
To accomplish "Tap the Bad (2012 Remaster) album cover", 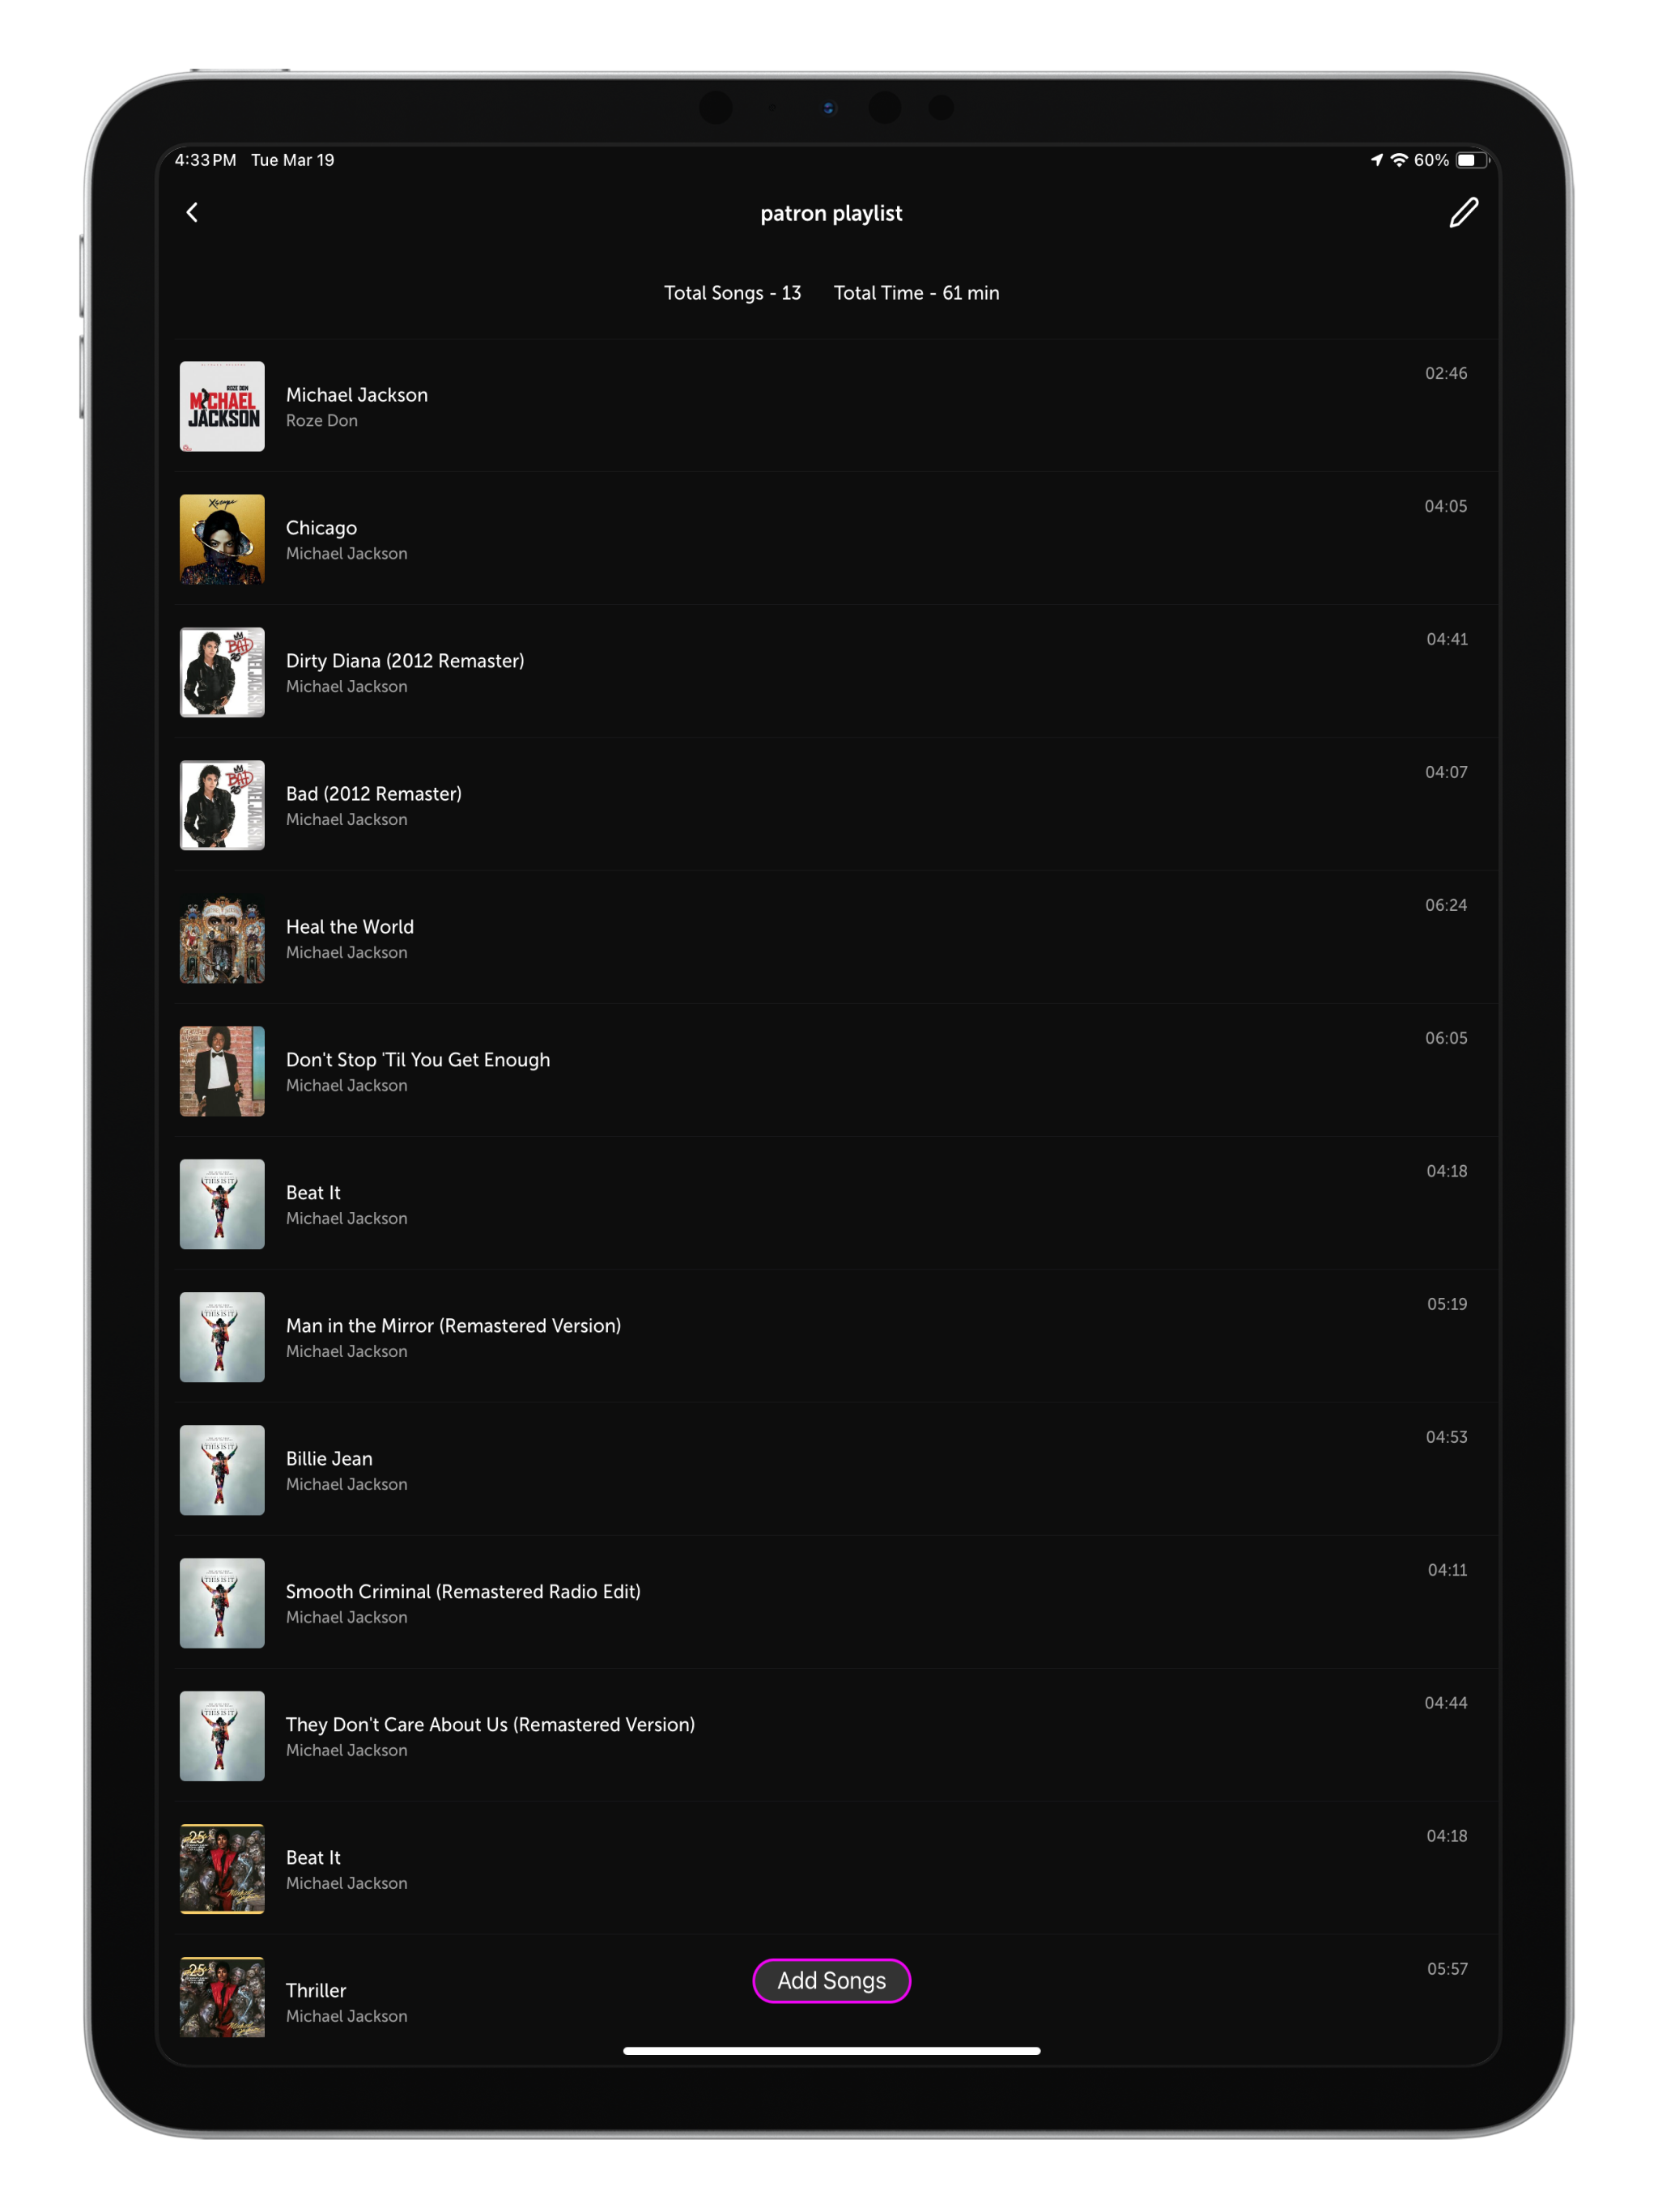I will pos(222,805).
